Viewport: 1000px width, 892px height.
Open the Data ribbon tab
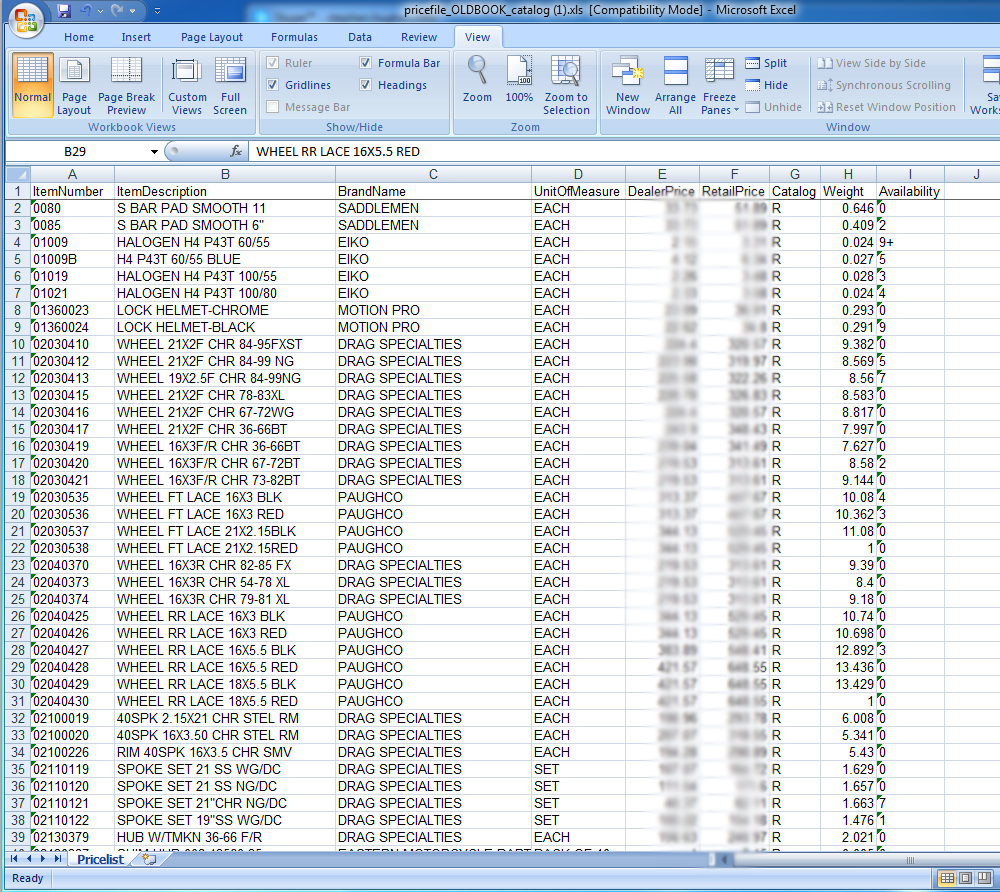coord(360,37)
